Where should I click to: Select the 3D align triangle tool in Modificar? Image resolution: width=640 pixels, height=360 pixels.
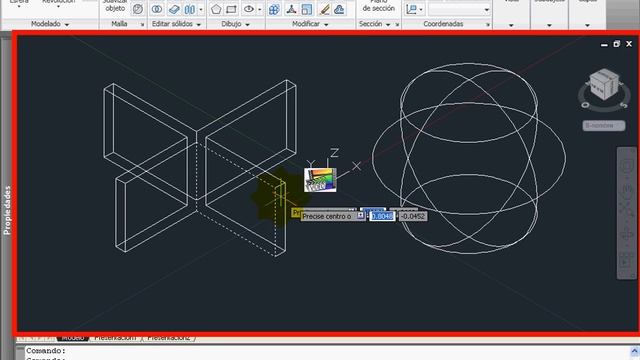[x=291, y=9]
